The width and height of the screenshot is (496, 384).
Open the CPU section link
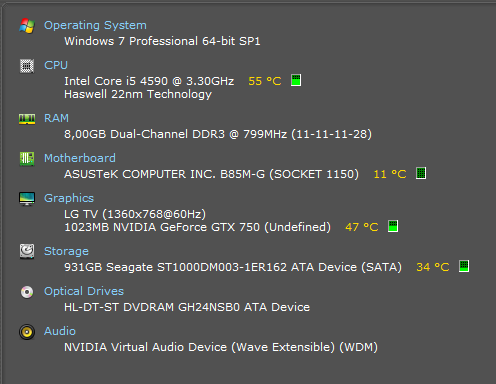click(56, 65)
